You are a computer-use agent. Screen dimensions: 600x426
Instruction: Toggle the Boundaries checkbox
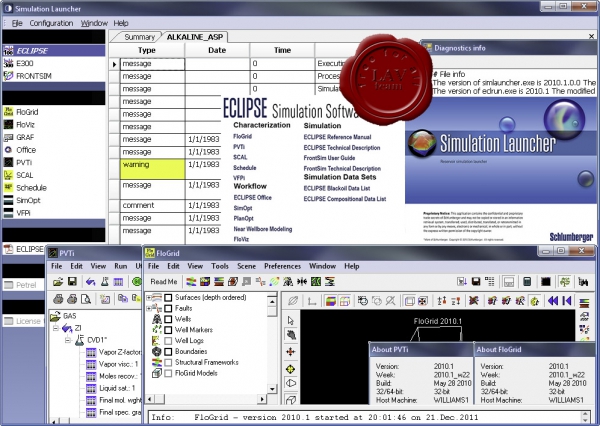(x=168, y=351)
